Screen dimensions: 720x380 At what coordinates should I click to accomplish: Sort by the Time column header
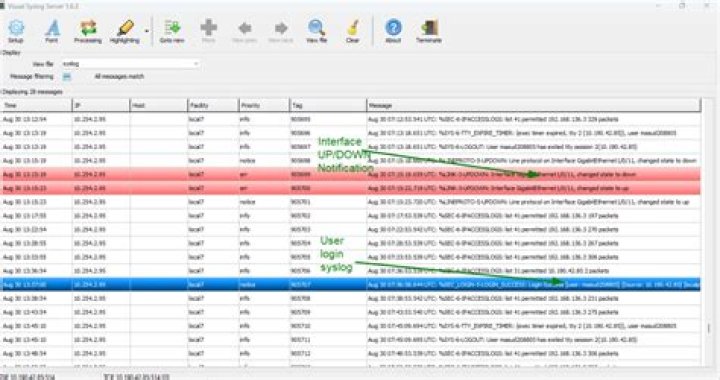36,106
